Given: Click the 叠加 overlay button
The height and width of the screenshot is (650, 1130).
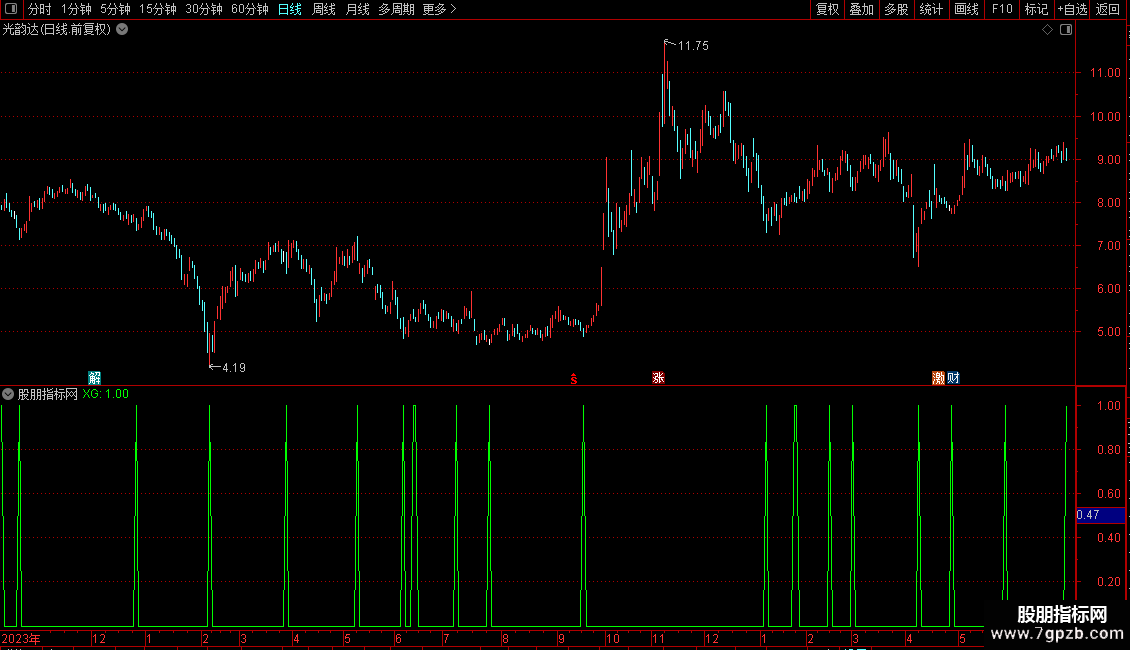Looking at the screenshot, I should pyautogui.click(x=862, y=9).
